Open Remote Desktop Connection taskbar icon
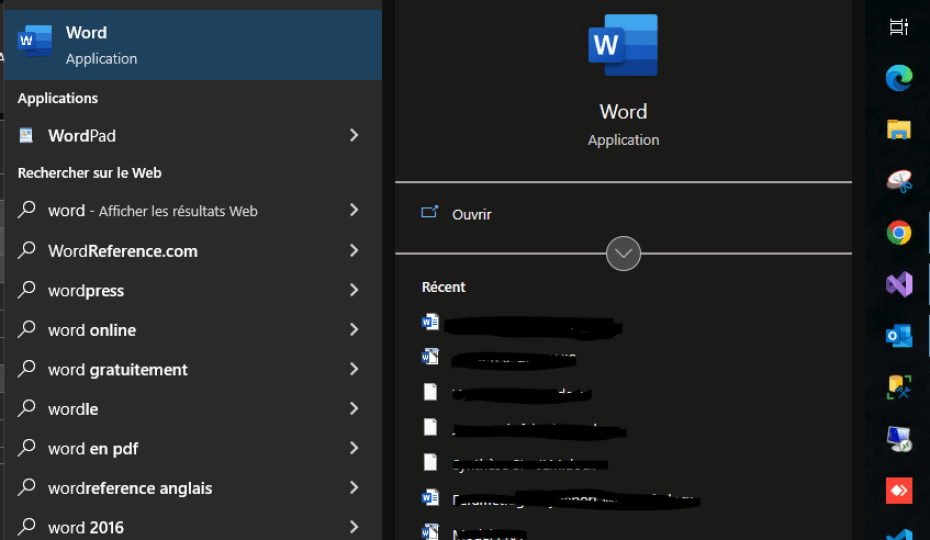930x540 pixels. [x=899, y=439]
